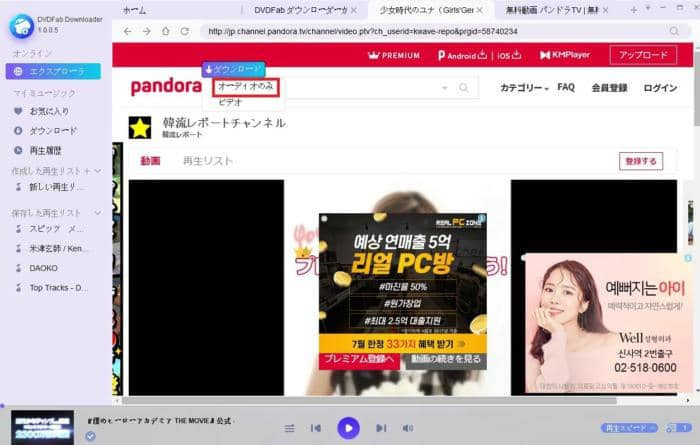Expand the pandora search box dropdown arrow

[x=445, y=87]
